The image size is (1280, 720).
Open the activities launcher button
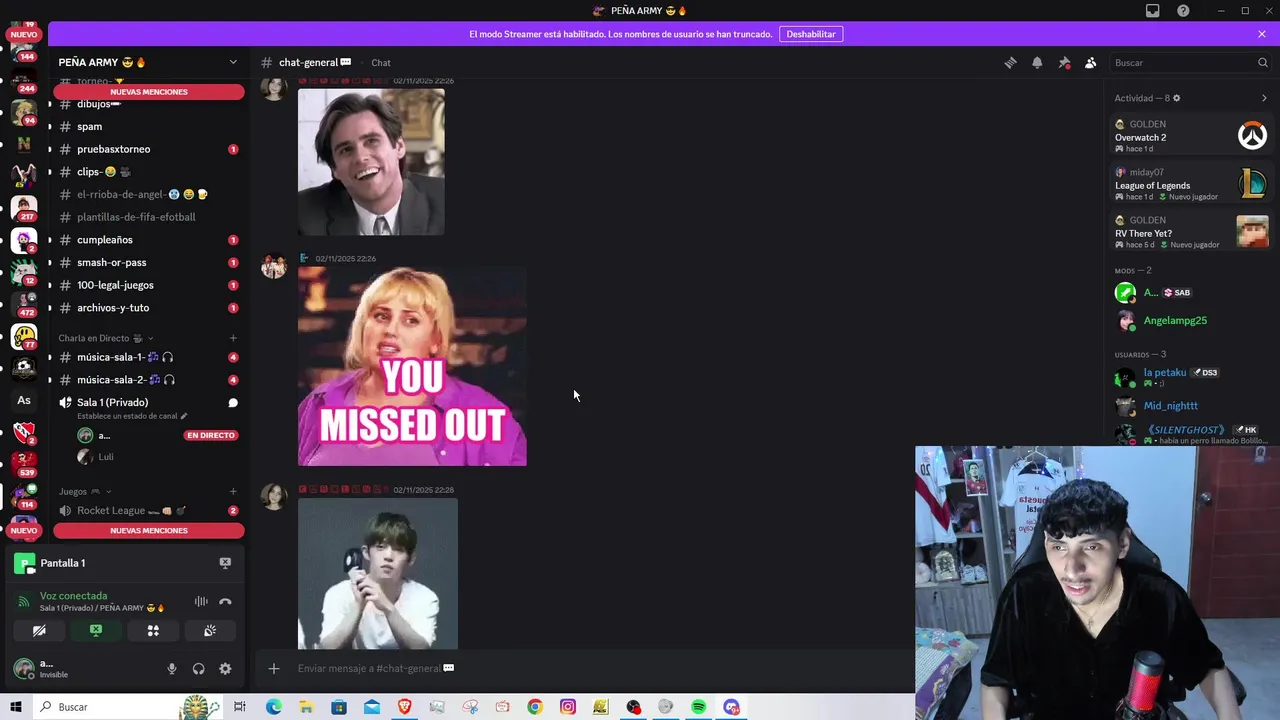(x=153, y=631)
